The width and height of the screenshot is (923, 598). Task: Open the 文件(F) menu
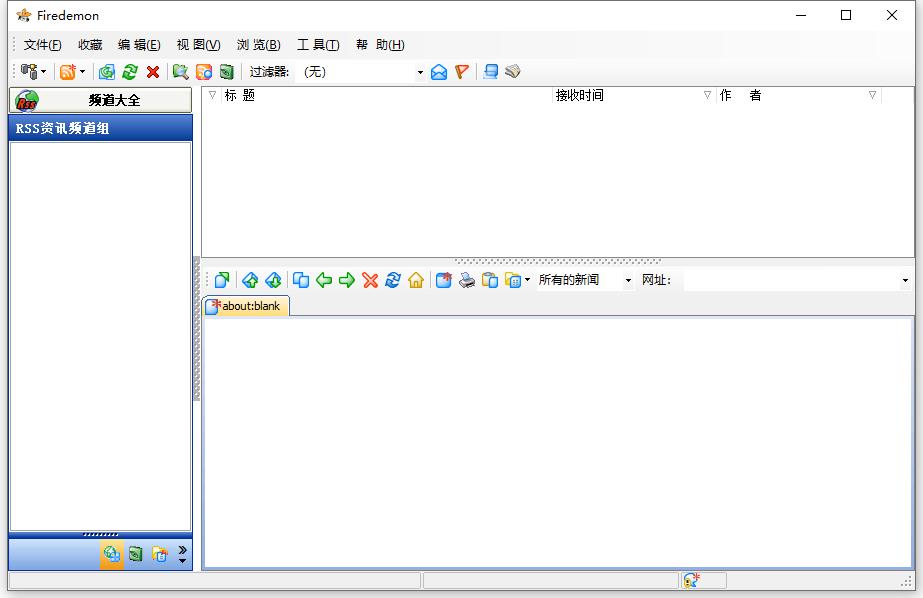42,45
